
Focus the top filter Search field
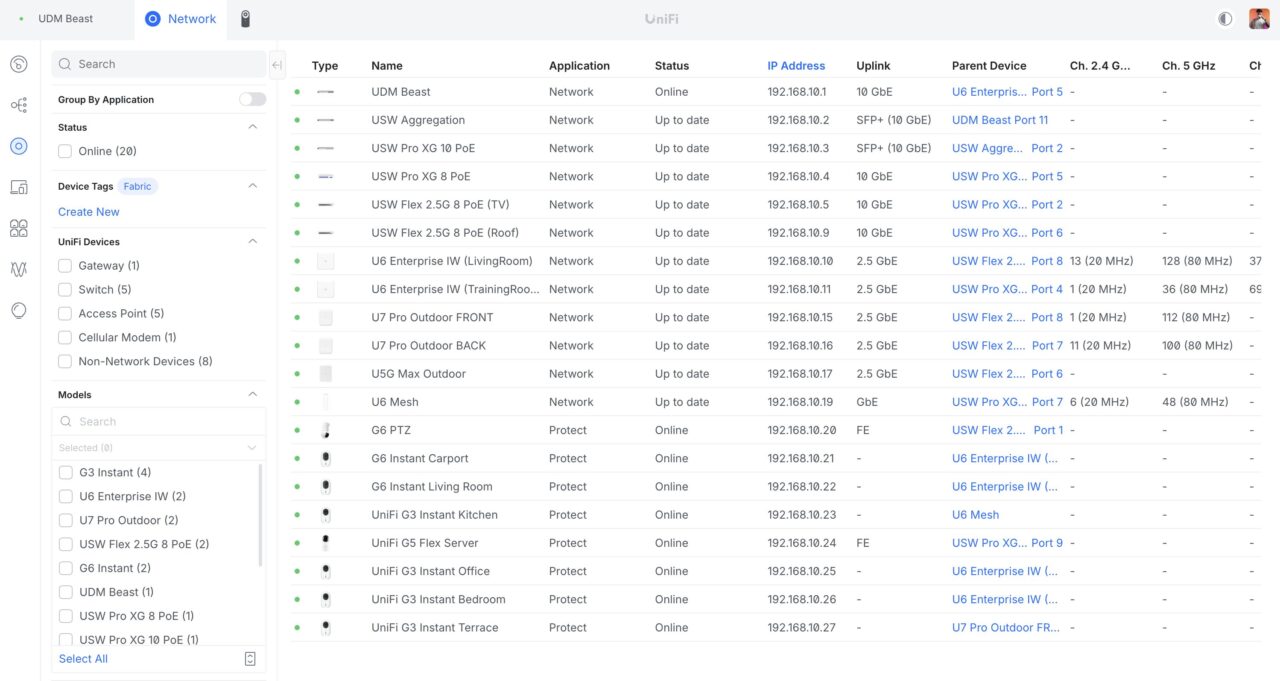(x=159, y=64)
